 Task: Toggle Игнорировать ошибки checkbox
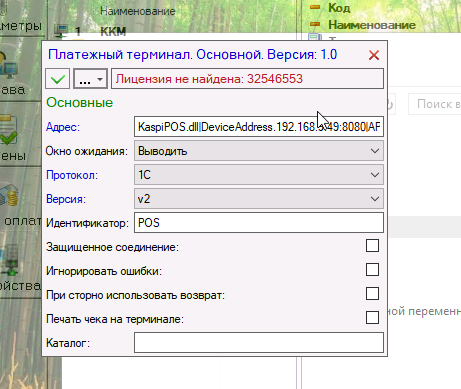point(372,270)
